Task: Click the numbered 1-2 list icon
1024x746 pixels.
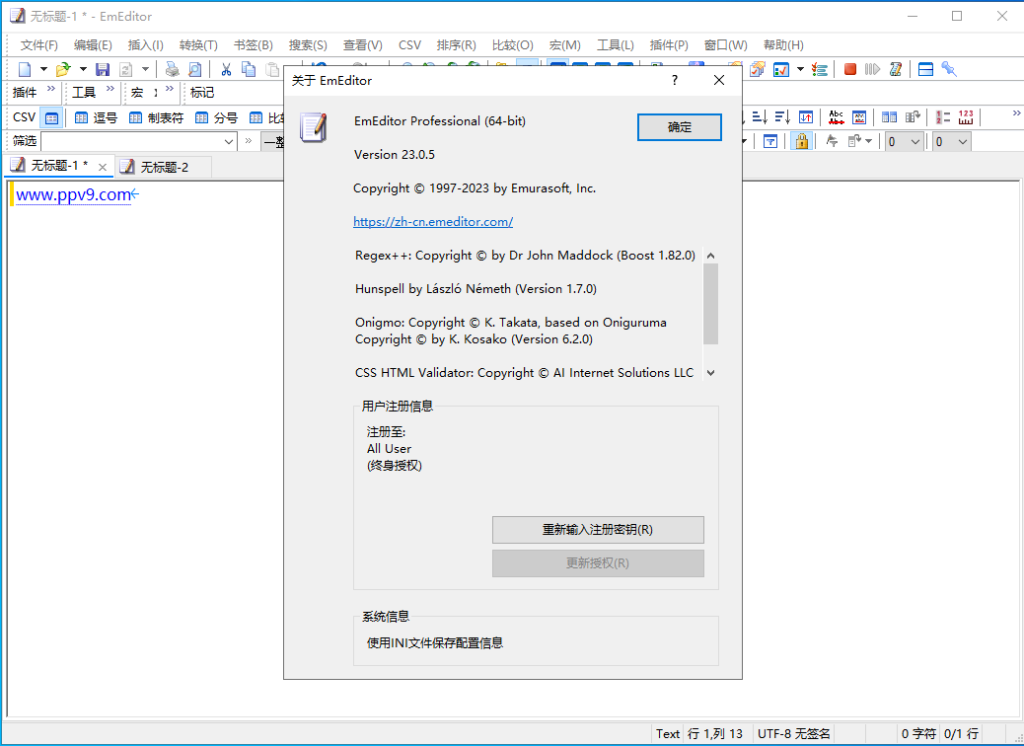Action: pyautogui.click(x=943, y=118)
